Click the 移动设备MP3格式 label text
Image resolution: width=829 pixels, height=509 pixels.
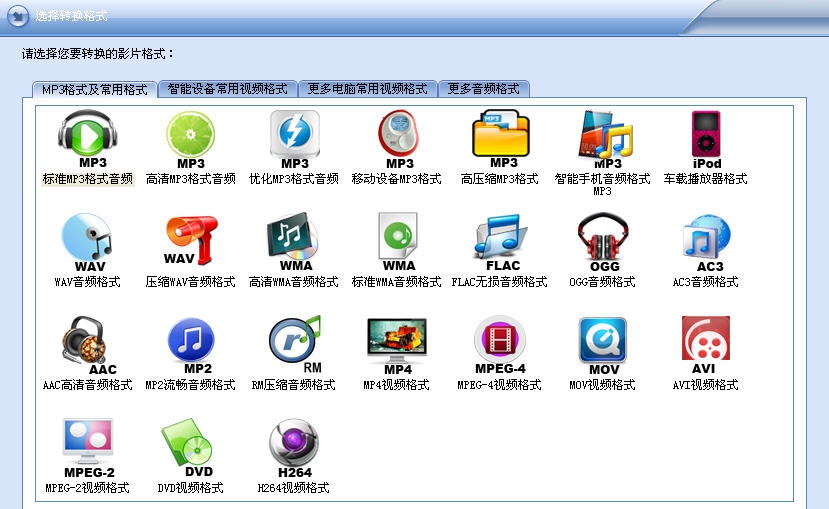tap(397, 179)
